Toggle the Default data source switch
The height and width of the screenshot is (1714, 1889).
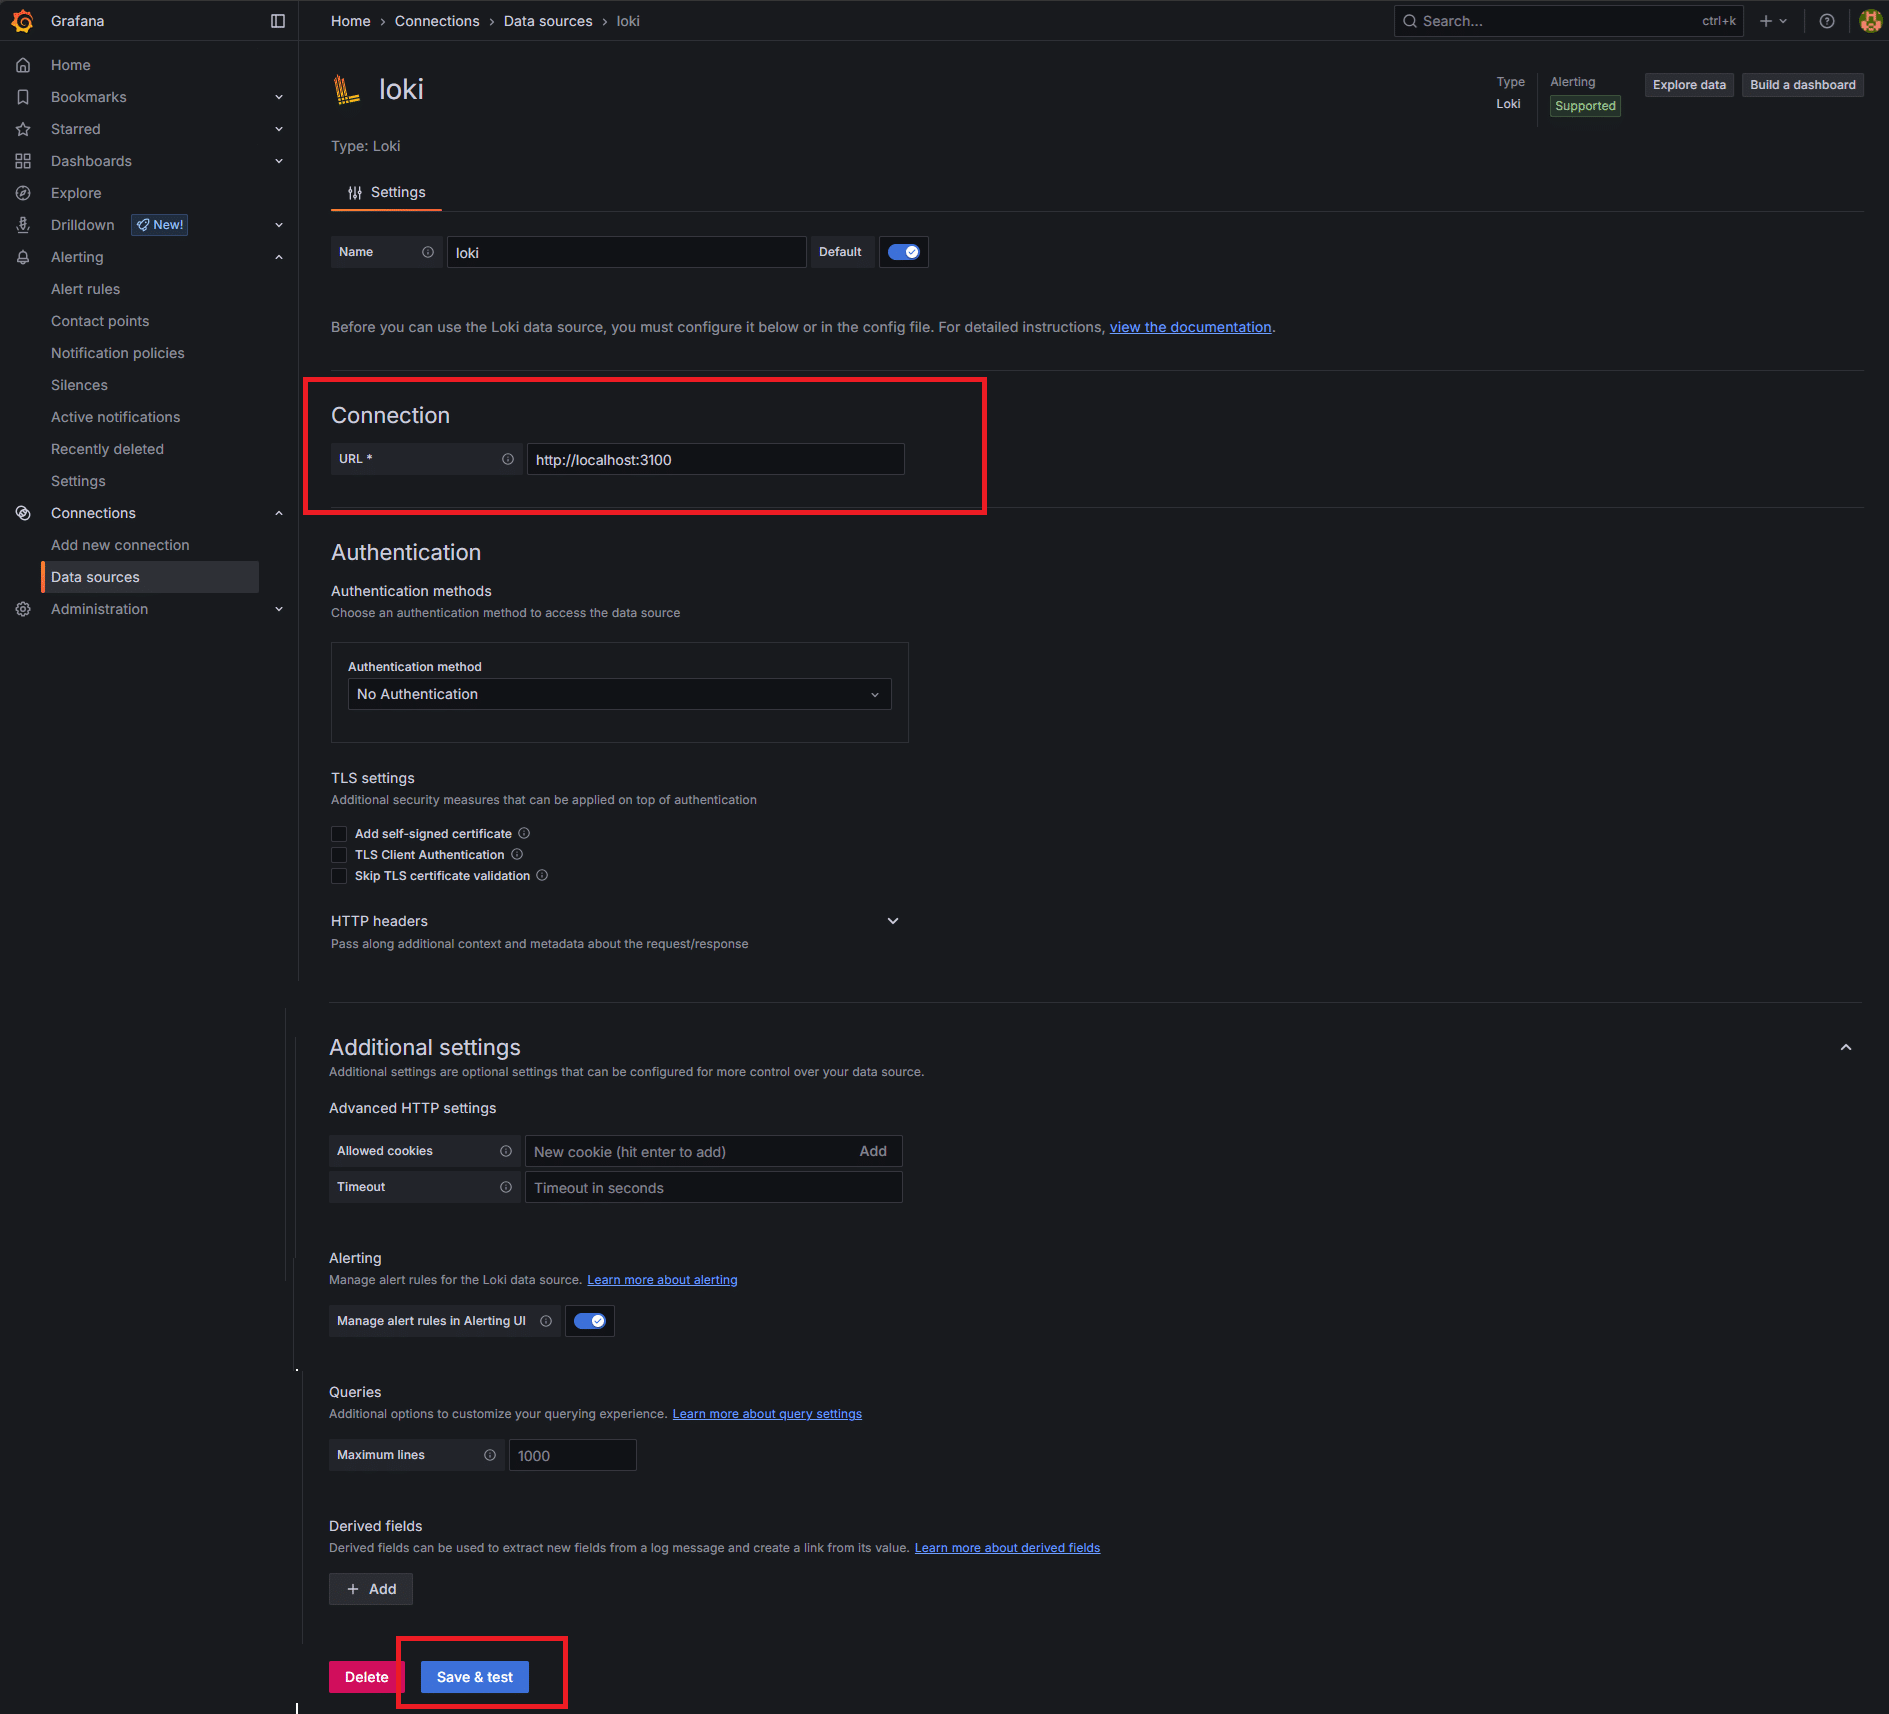coord(904,252)
